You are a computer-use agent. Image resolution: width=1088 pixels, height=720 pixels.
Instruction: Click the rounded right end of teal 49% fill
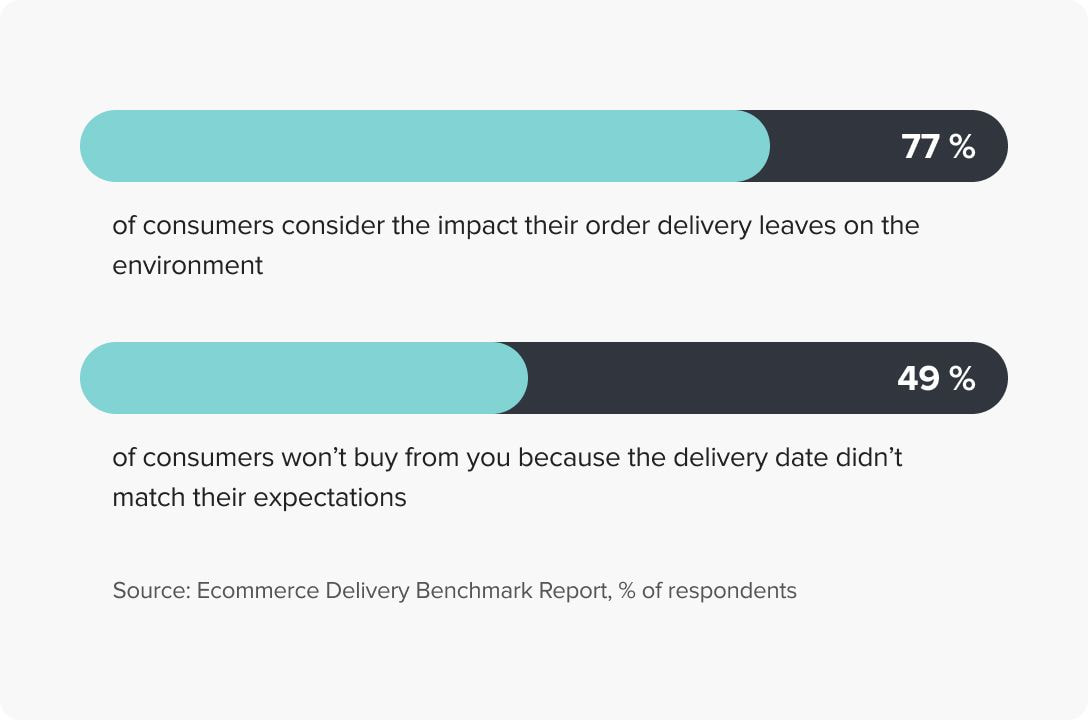(x=511, y=378)
